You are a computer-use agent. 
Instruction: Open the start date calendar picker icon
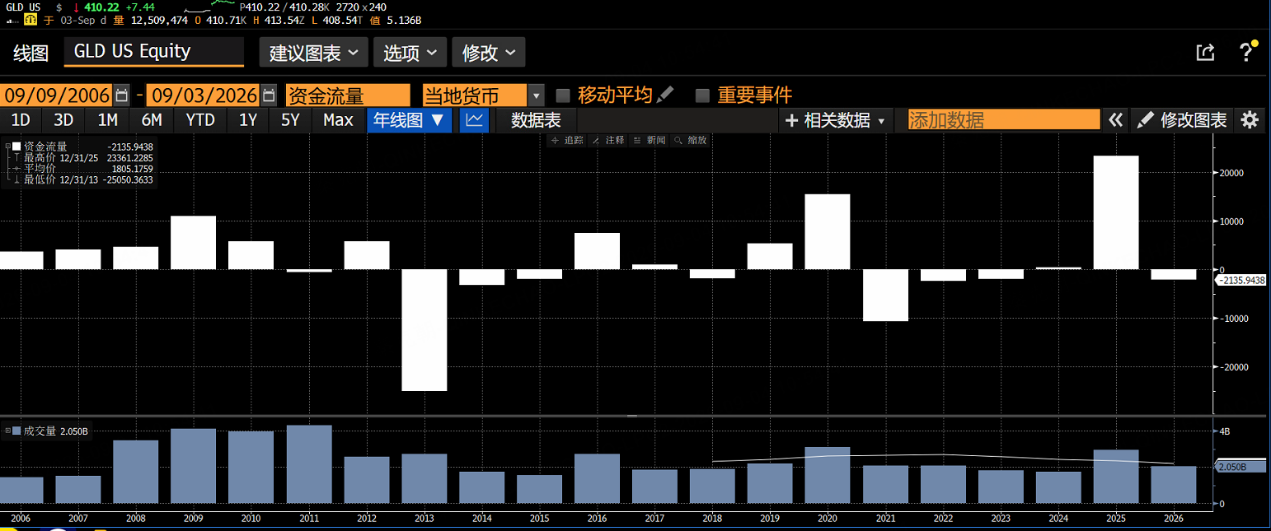[x=122, y=95]
